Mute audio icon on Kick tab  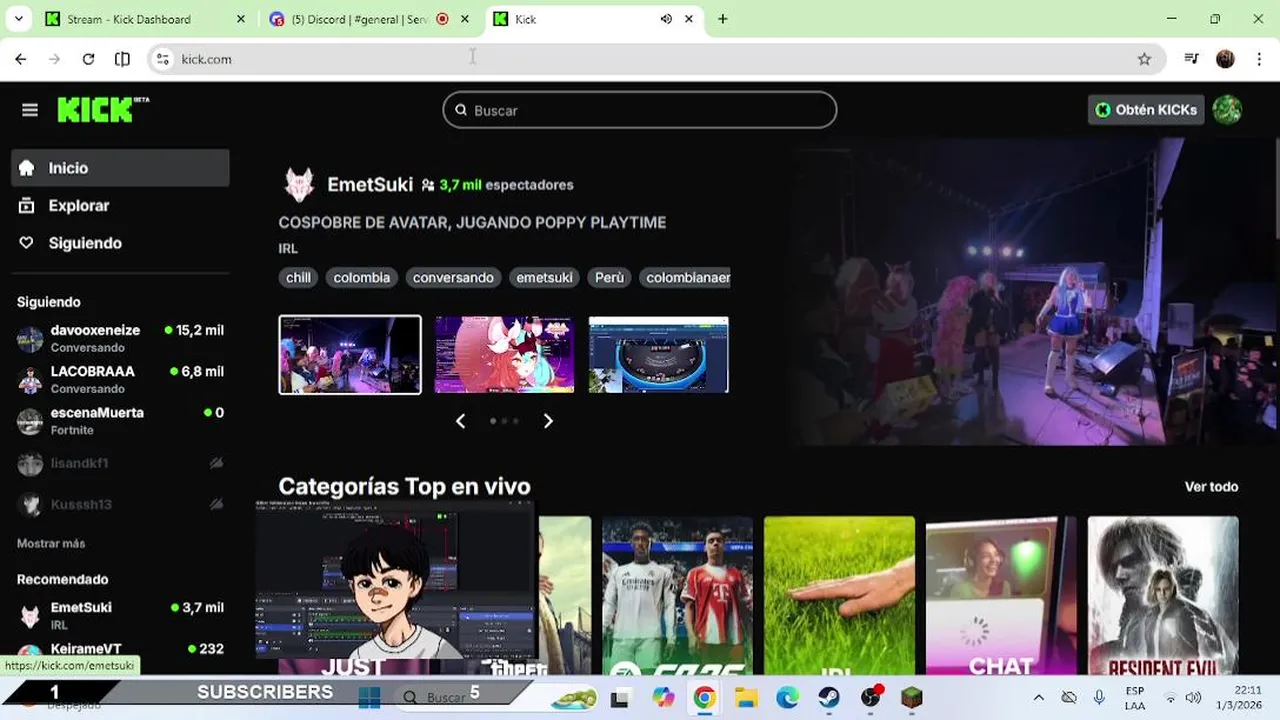click(666, 19)
